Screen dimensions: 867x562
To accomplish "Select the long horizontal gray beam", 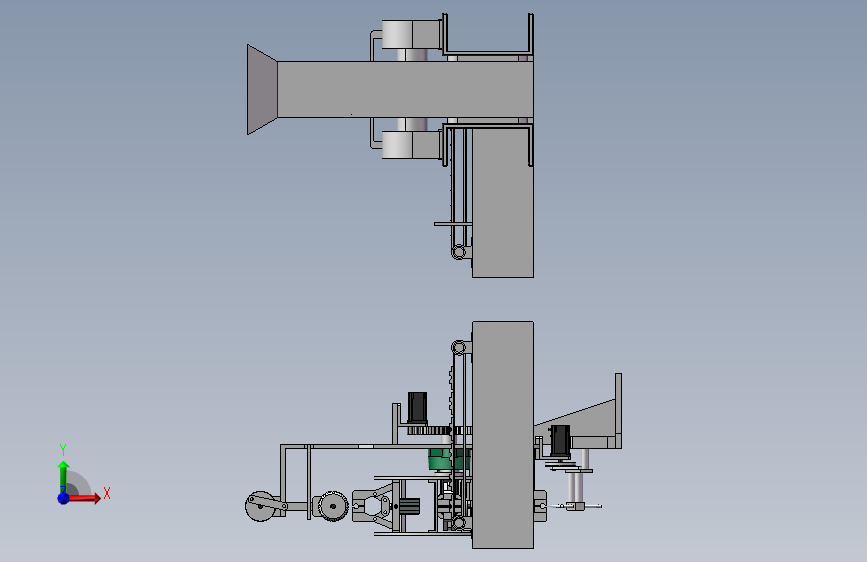I will pos(405,90).
